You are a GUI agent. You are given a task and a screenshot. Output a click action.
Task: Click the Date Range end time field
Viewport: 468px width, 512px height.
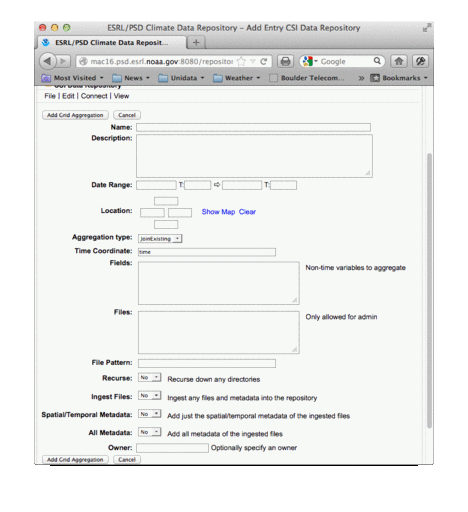(283, 185)
